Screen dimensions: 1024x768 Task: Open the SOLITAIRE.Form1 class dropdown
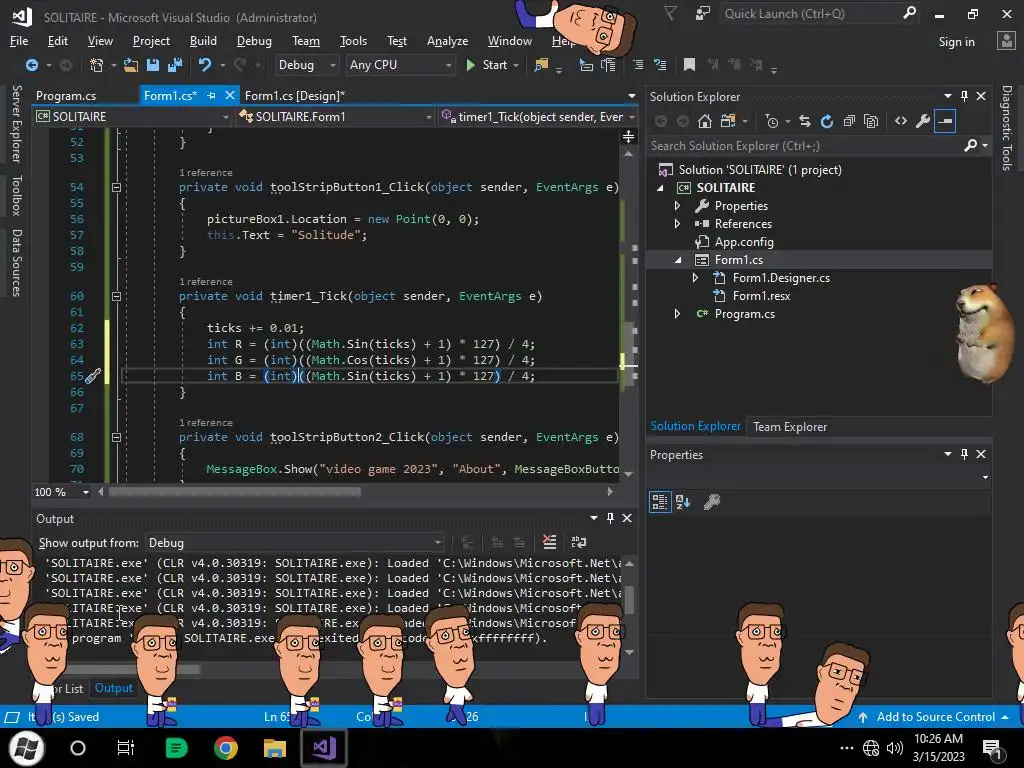(336, 116)
